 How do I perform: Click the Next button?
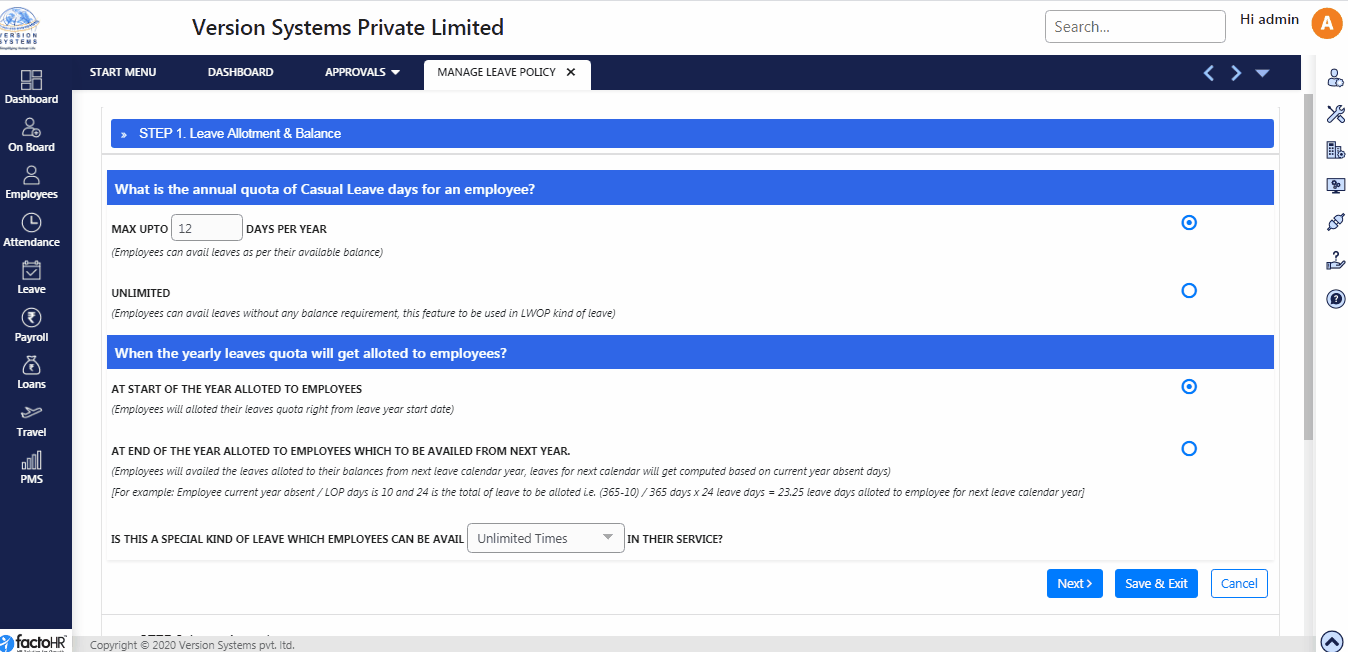1074,584
